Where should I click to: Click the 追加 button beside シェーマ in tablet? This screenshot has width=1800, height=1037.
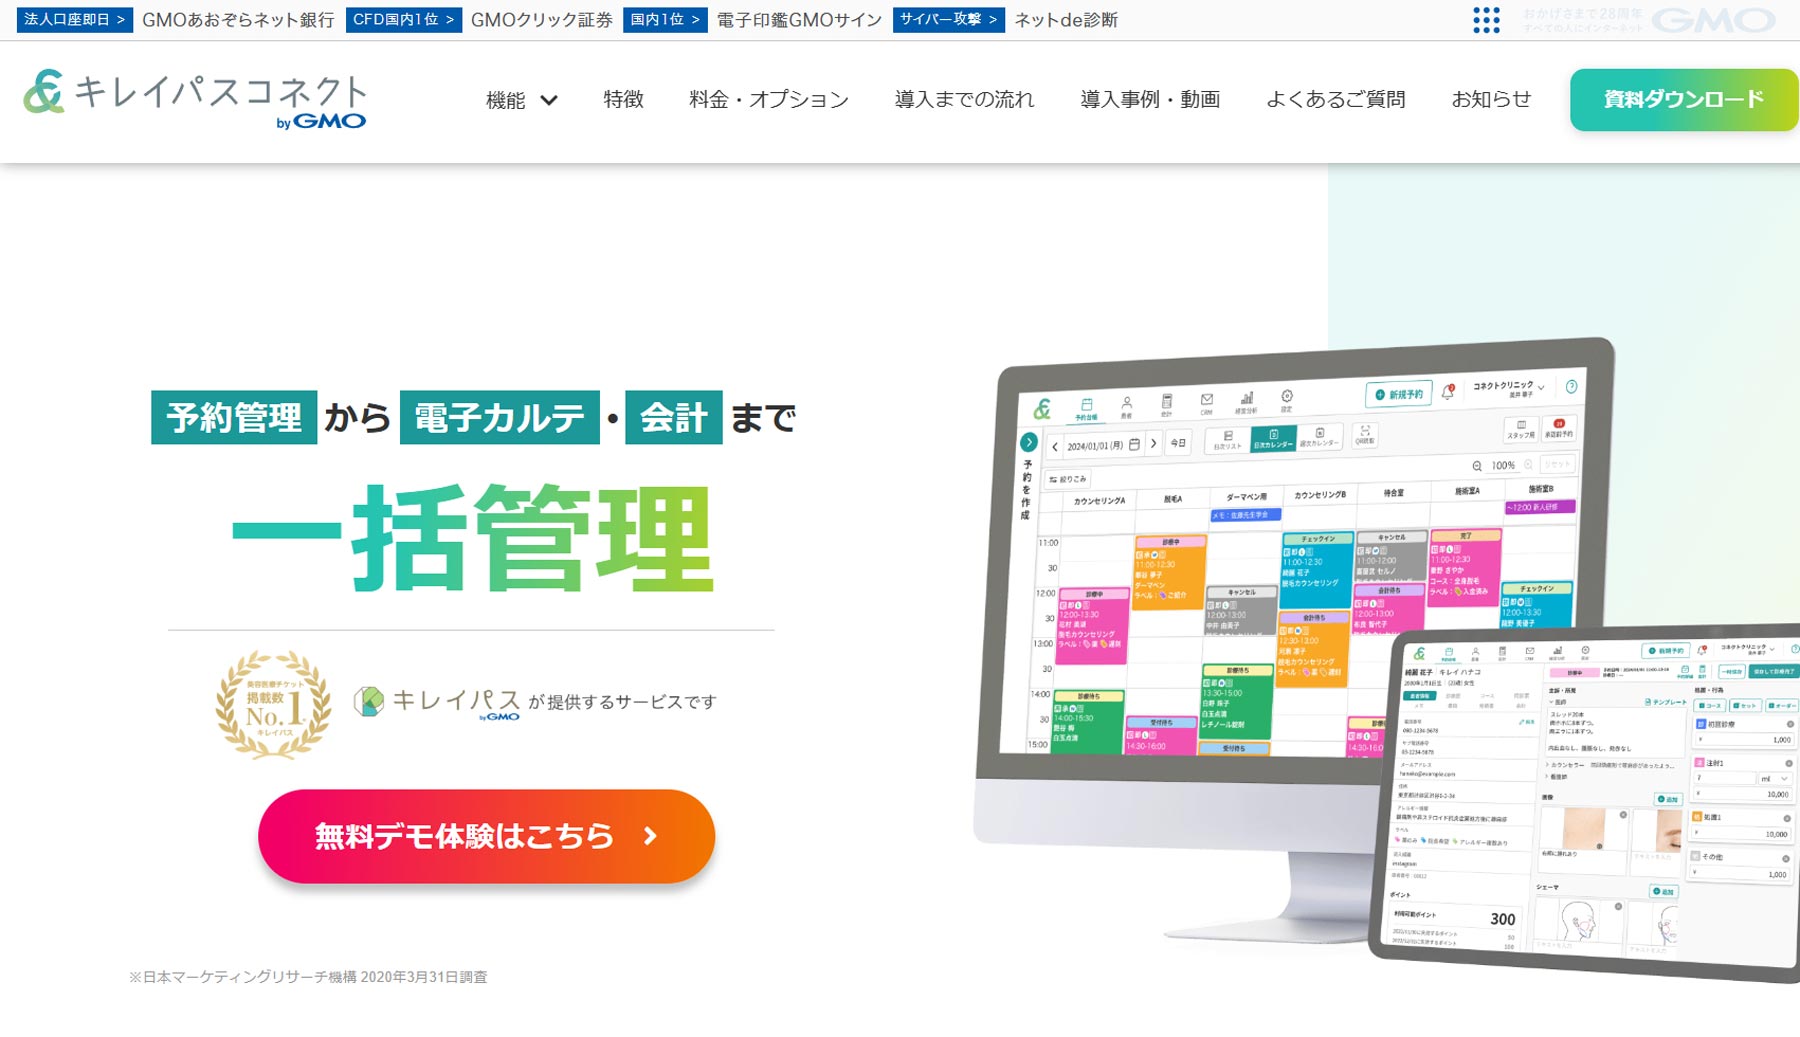click(1664, 891)
